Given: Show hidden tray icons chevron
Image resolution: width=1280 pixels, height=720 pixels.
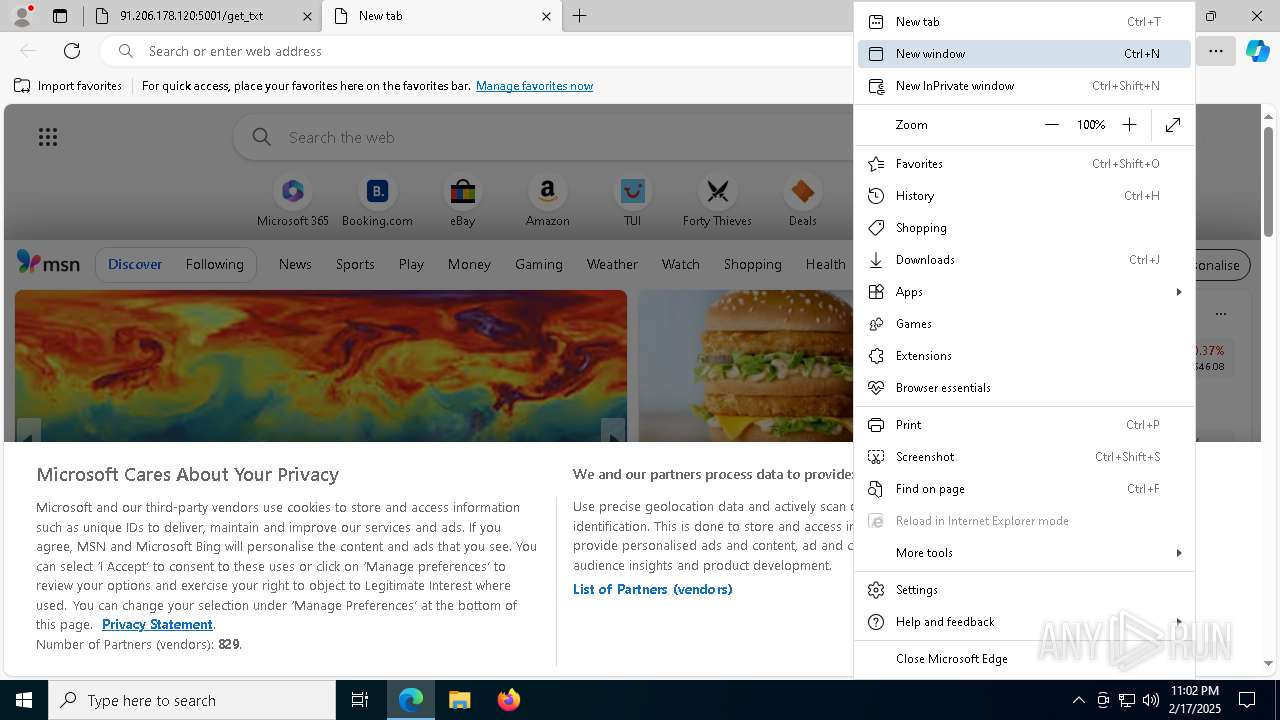Looking at the screenshot, I should point(1078,700).
